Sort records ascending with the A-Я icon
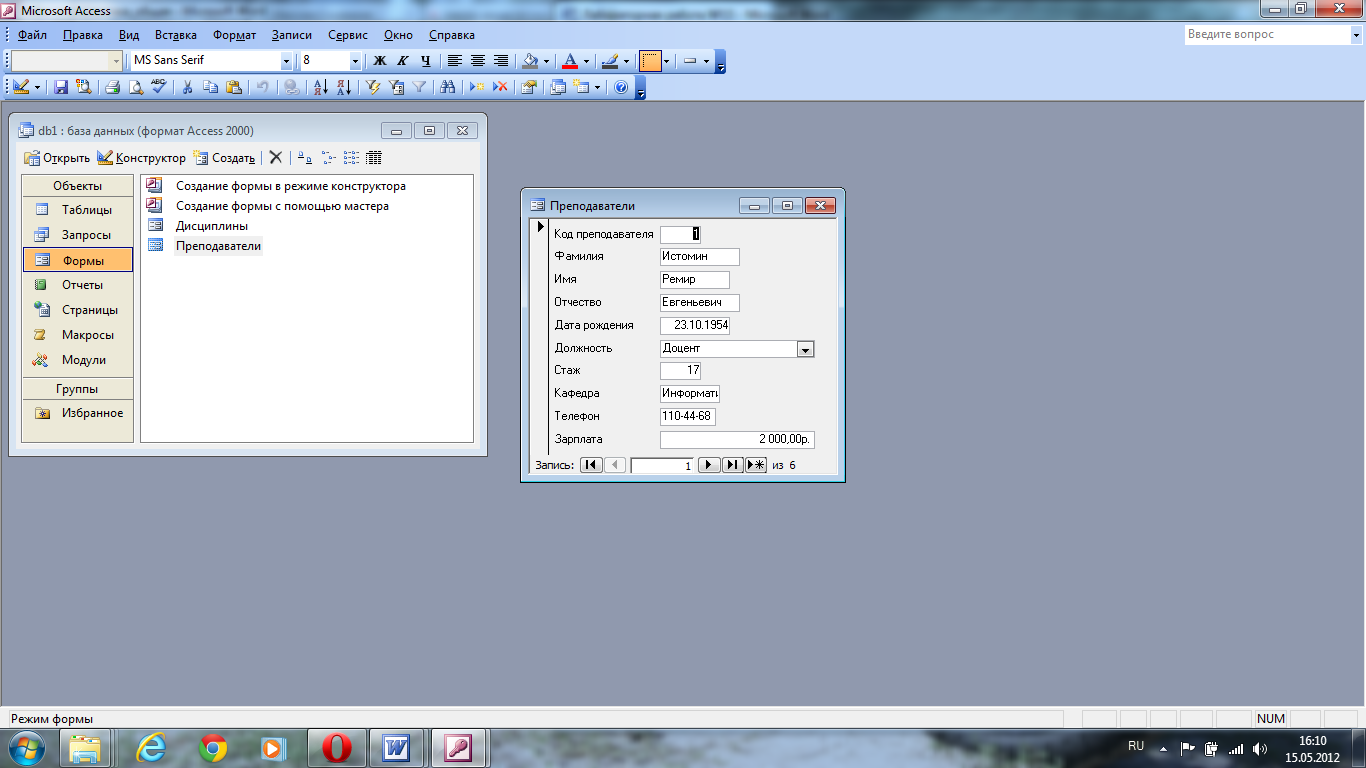 pyautogui.click(x=321, y=87)
